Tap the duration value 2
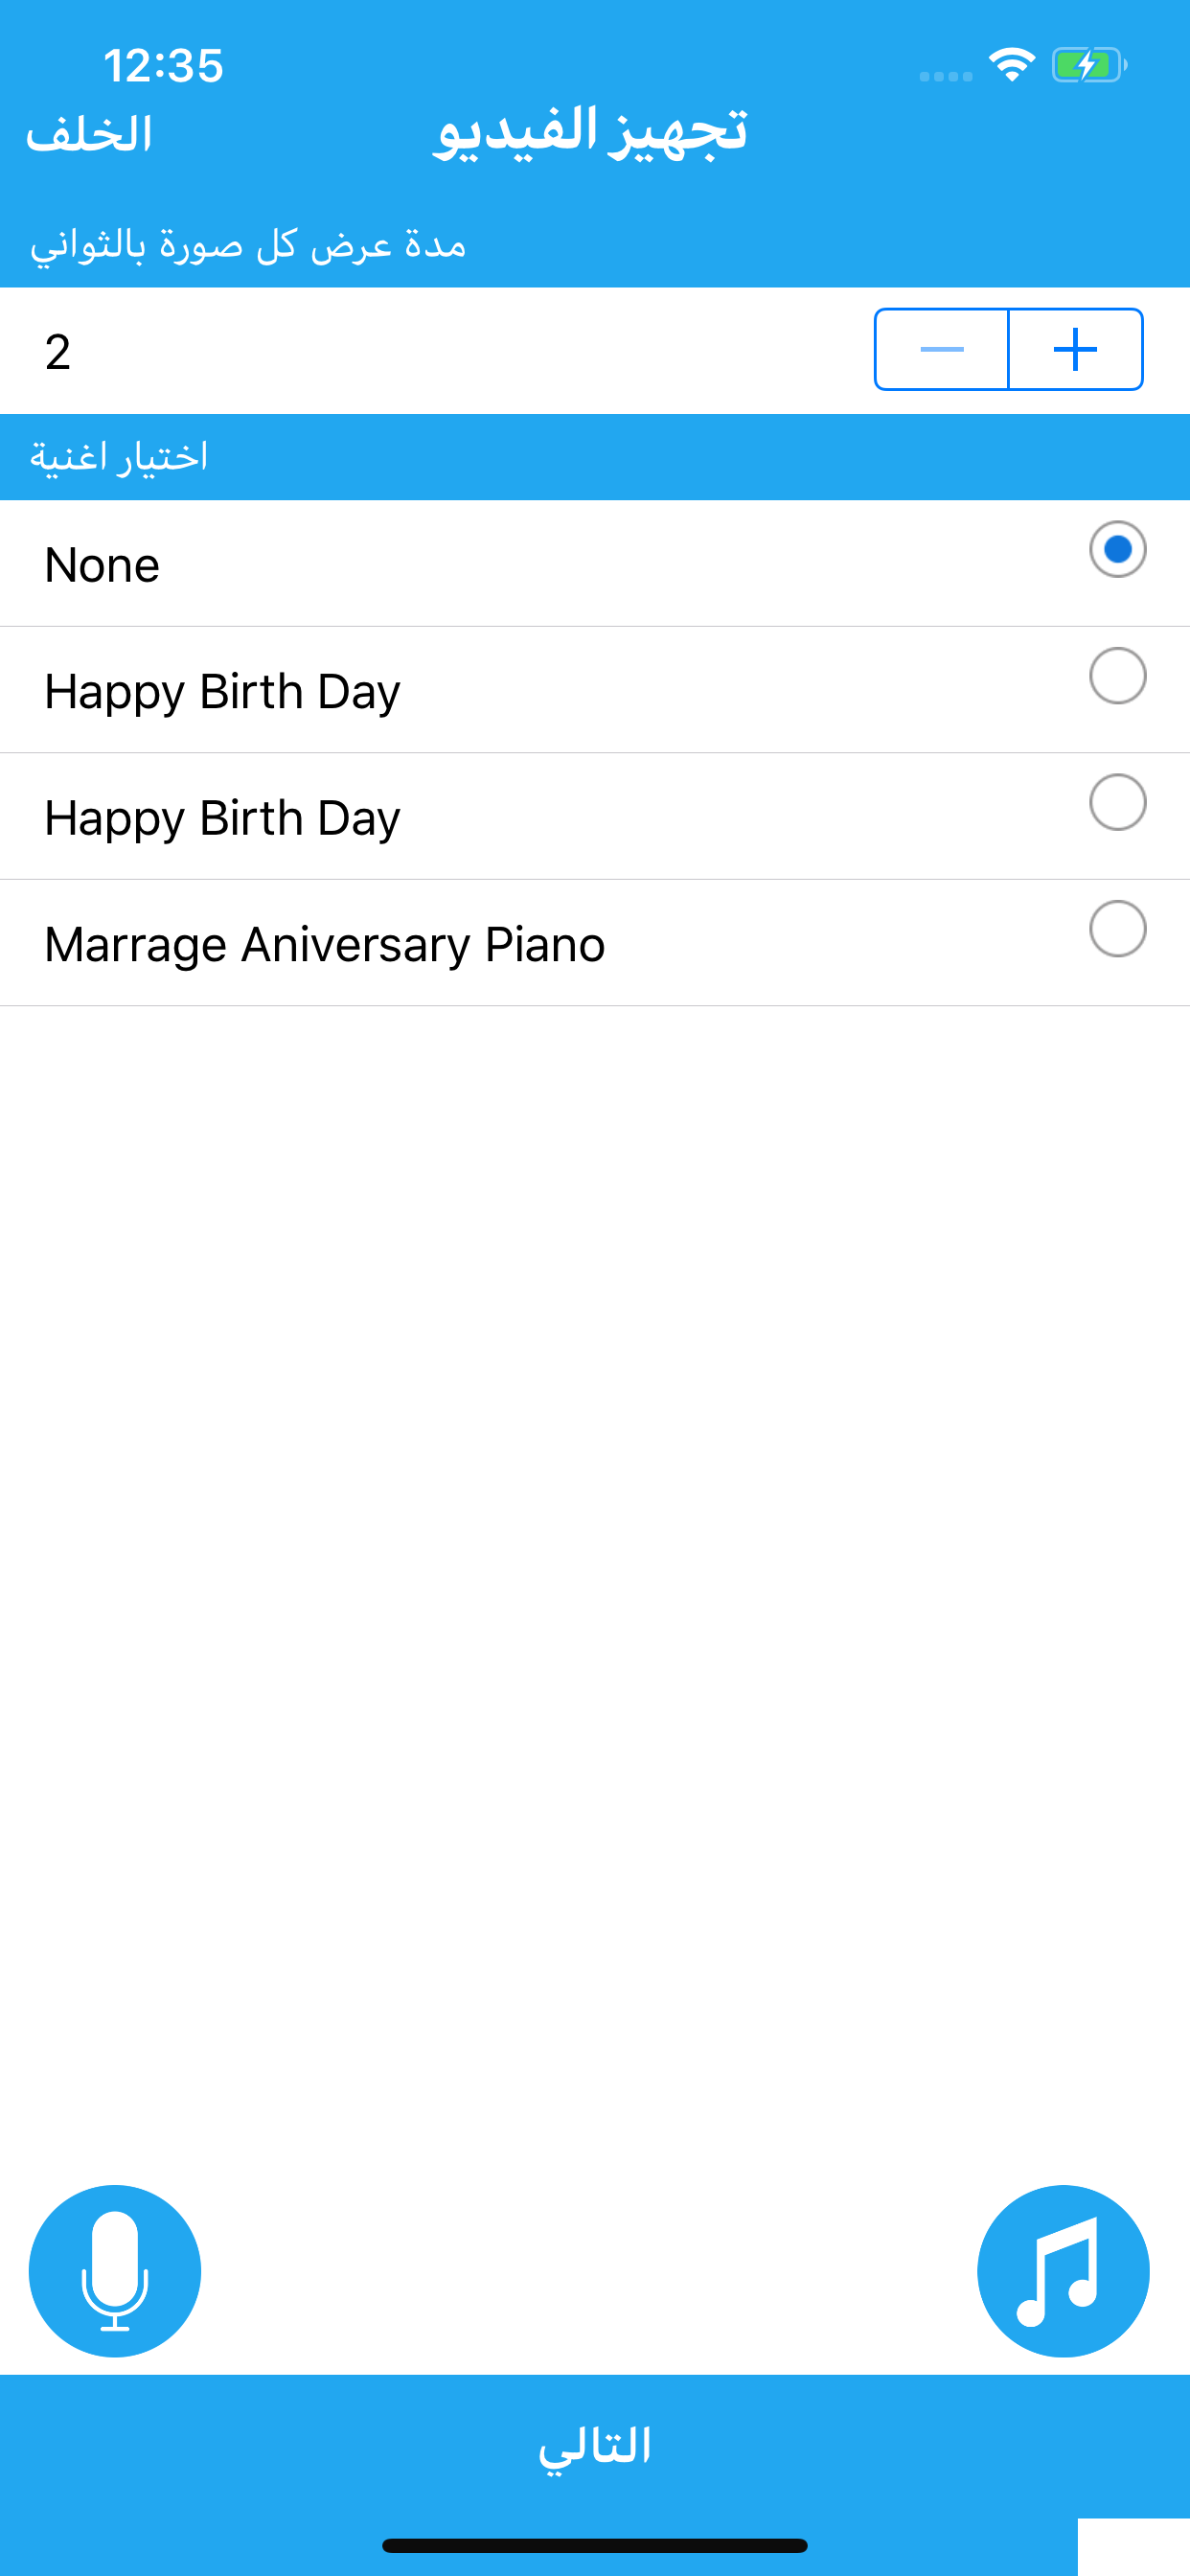This screenshot has height=2576, width=1190. 58,352
